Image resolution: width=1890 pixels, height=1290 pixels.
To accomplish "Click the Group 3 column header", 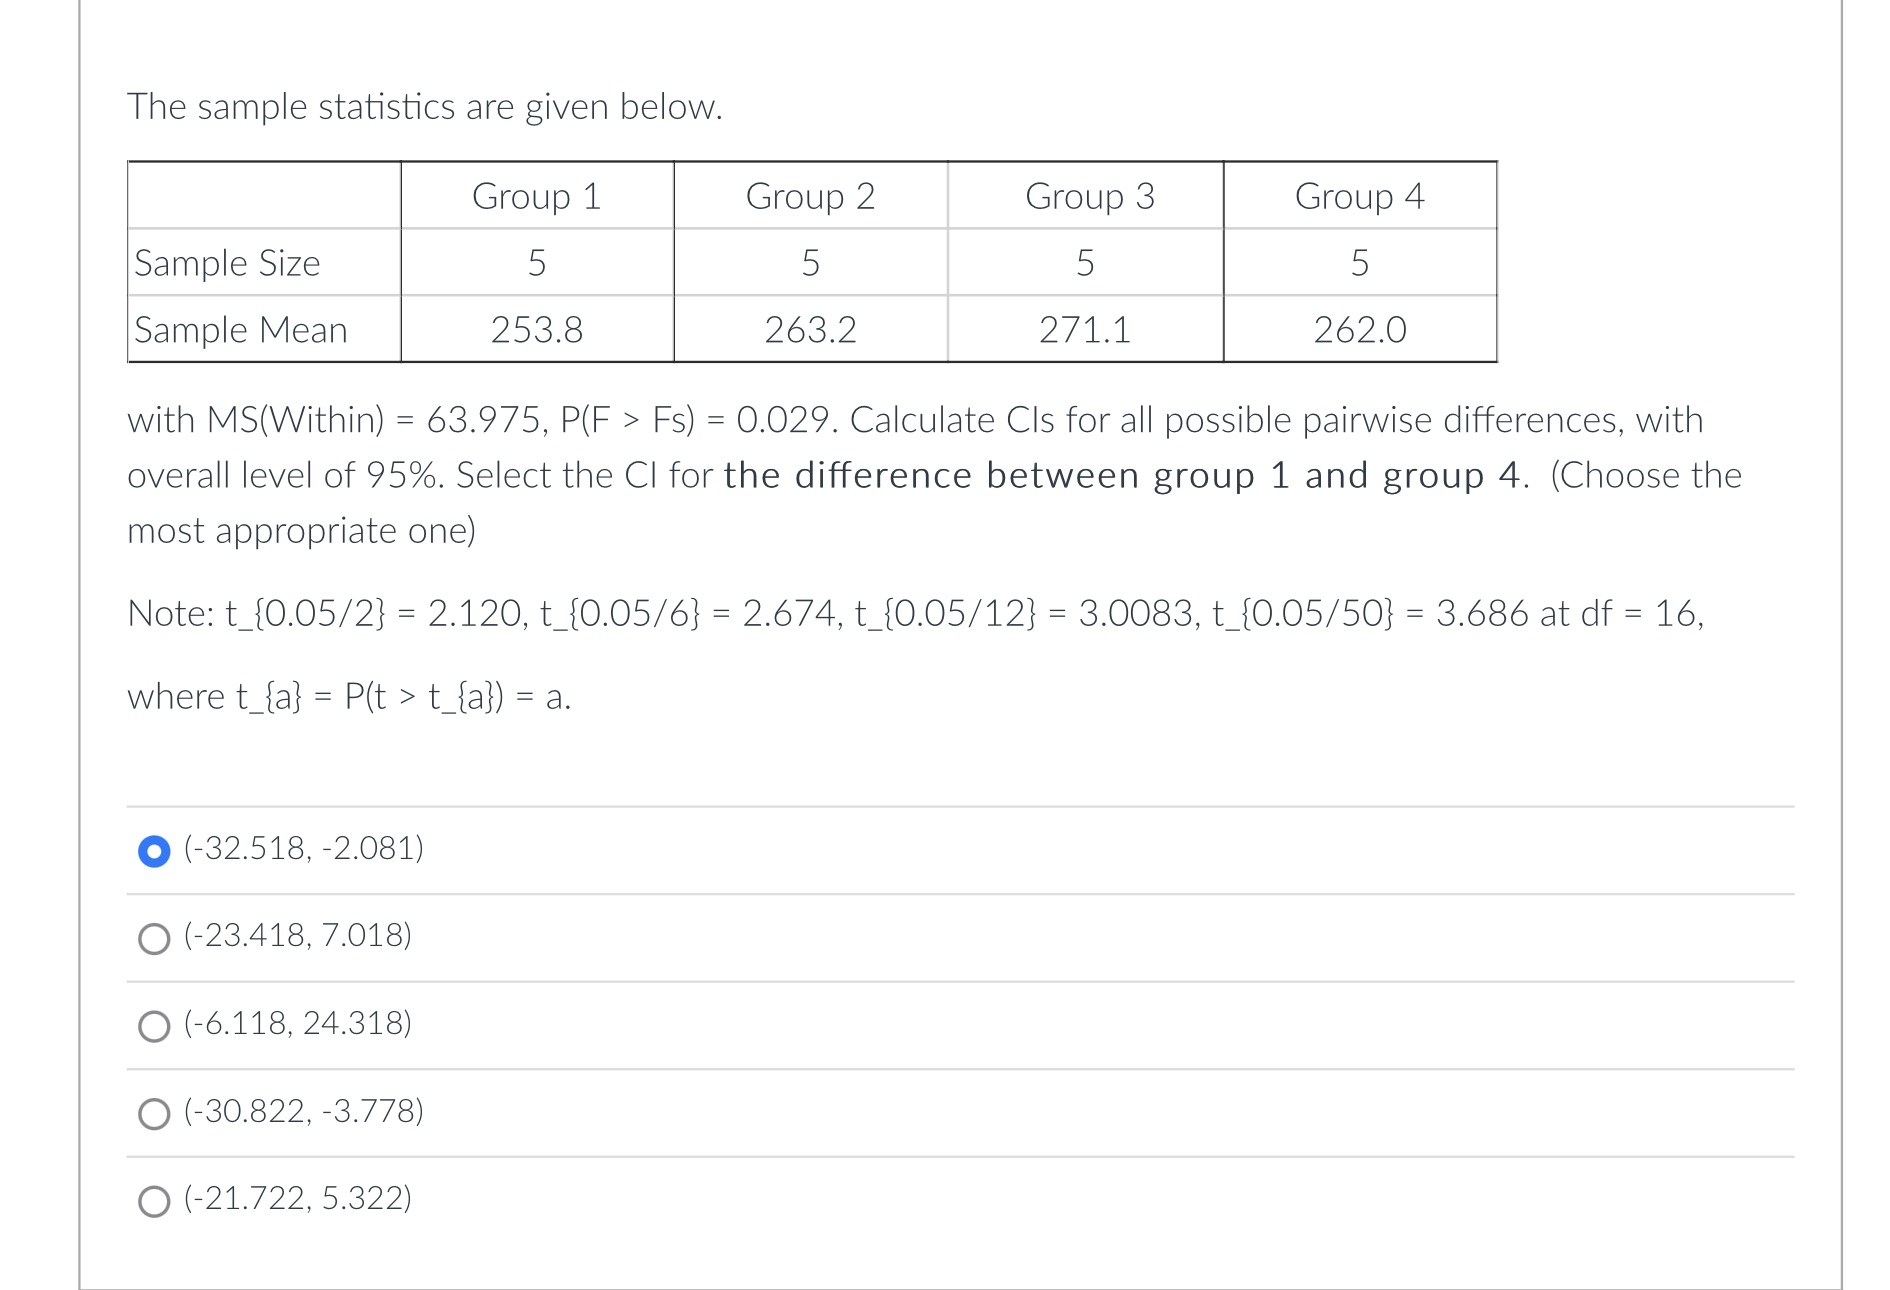I will click(x=1088, y=196).
